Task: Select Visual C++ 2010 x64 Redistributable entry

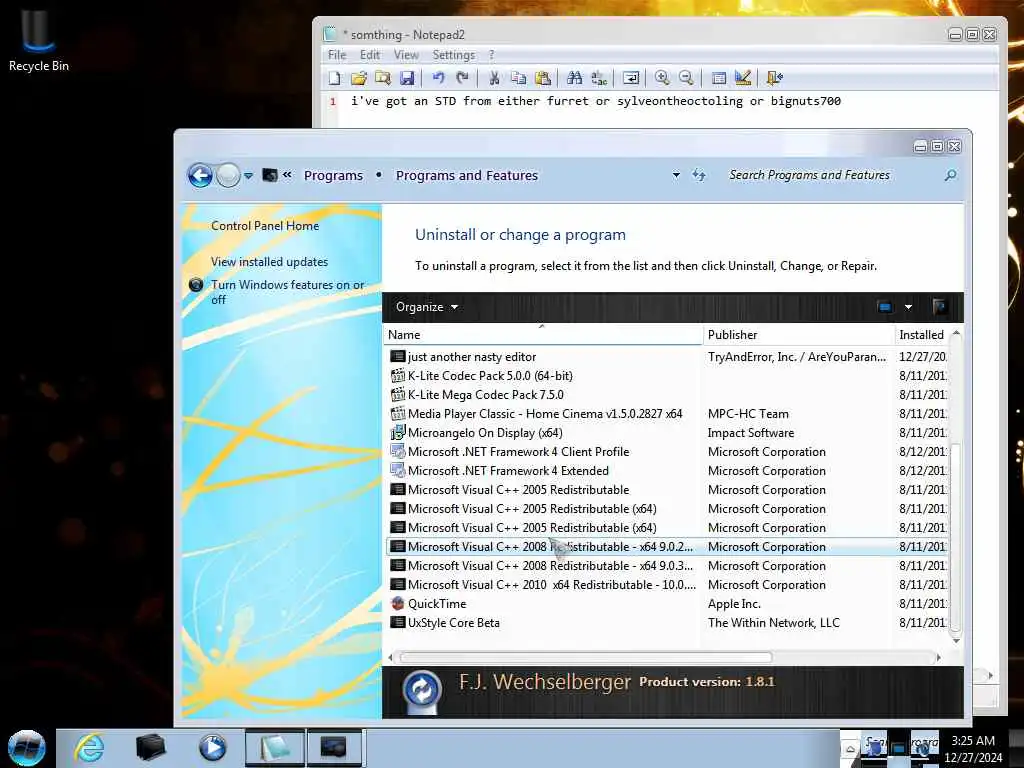Action: coord(666,585)
